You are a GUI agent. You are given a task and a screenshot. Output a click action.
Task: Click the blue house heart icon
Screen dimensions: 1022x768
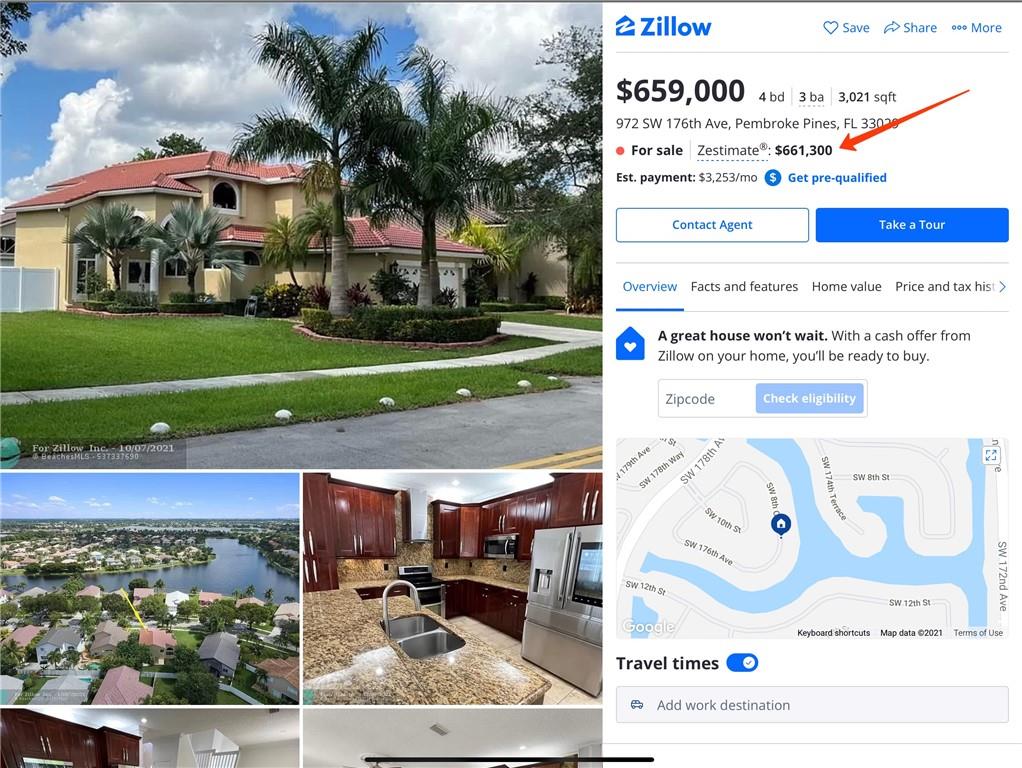630,344
